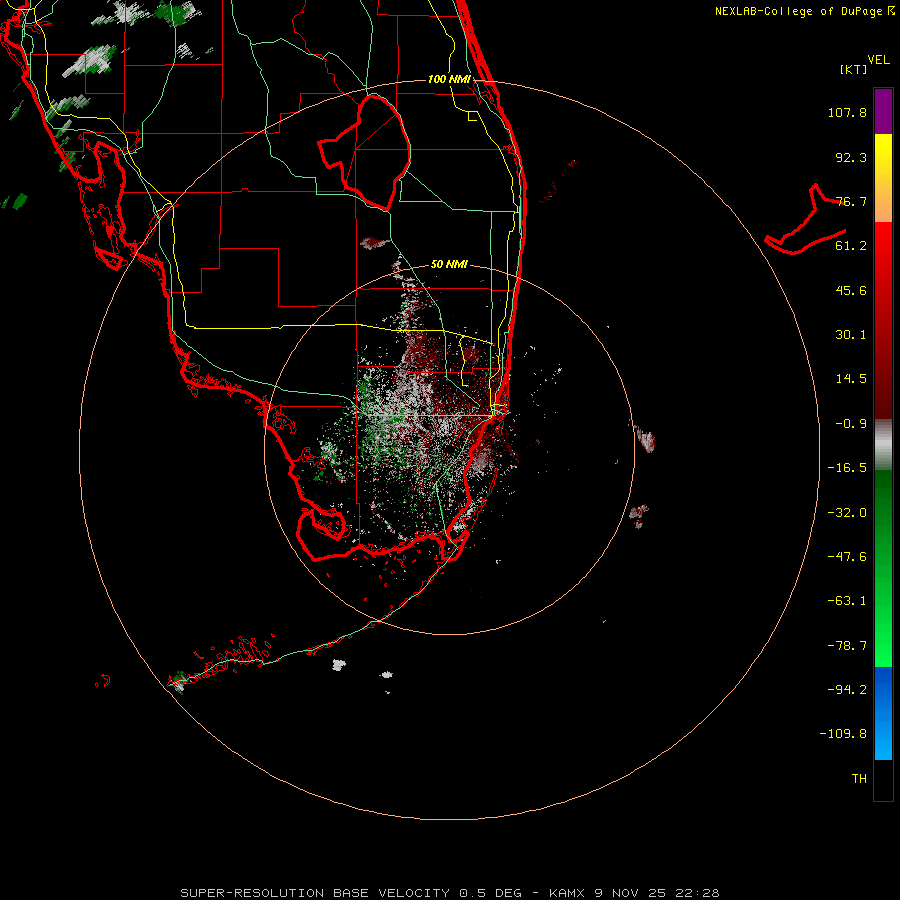Select the -78.7 scale value
Image resolution: width=900 pixels, height=900 pixels.
tap(847, 646)
